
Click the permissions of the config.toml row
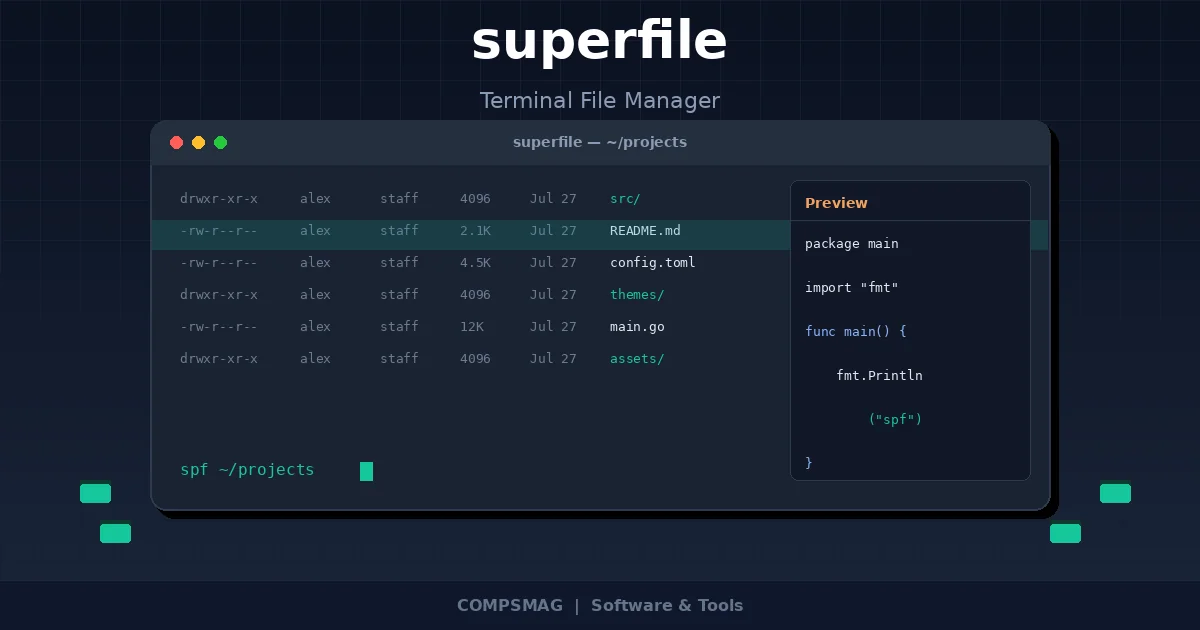(x=219, y=263)
